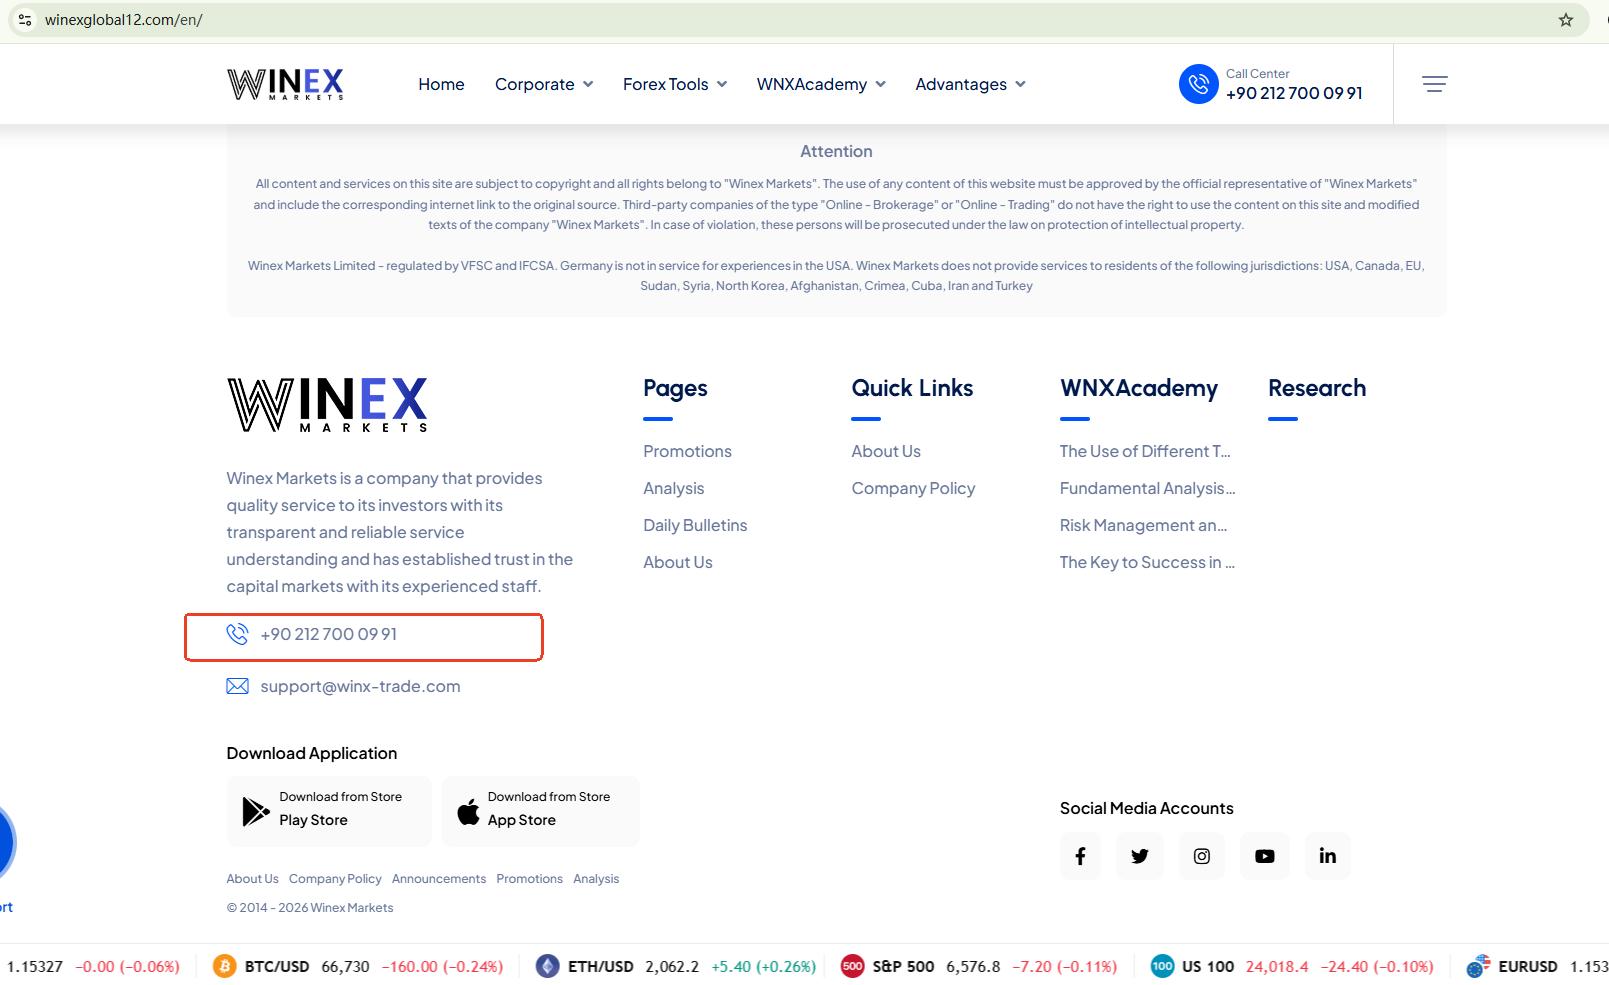View site information icon in address bar
The width and height of the screenshot is (1609, 985).
tap(25, 20)
